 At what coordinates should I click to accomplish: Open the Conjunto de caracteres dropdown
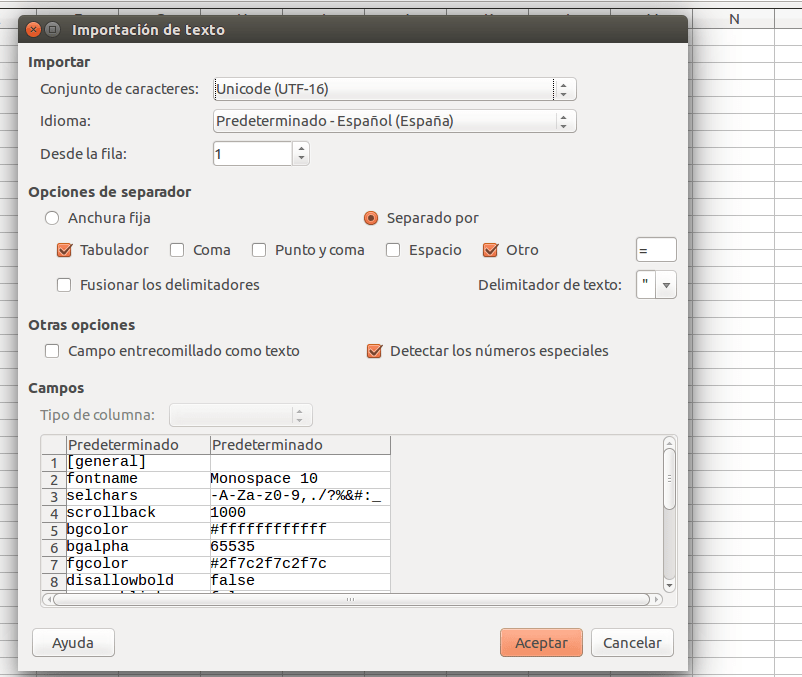tap(395, 89)
